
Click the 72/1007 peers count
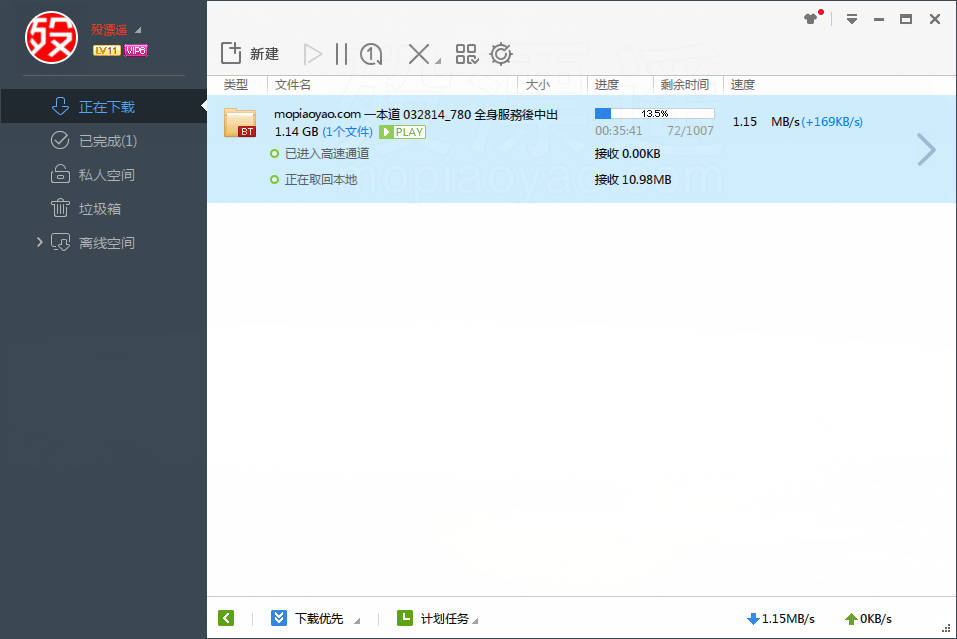click(690, 131)
